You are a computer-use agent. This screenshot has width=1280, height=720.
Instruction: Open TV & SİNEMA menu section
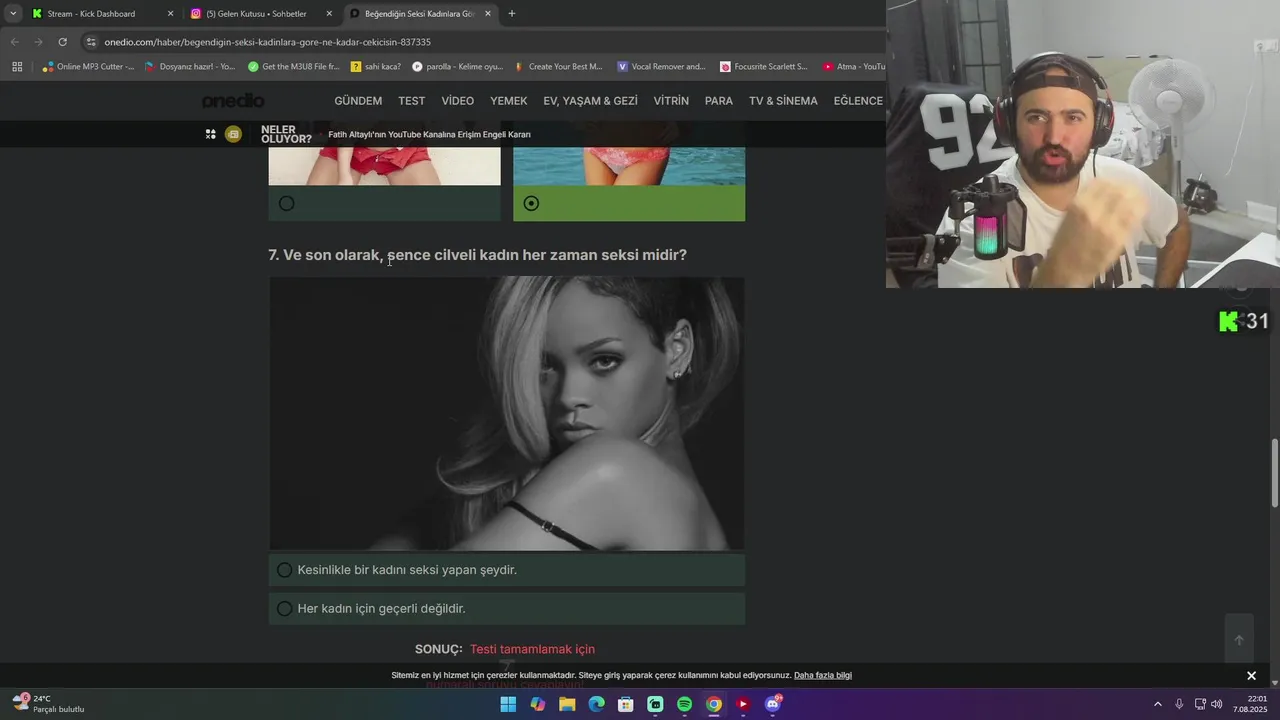point(783,101)
